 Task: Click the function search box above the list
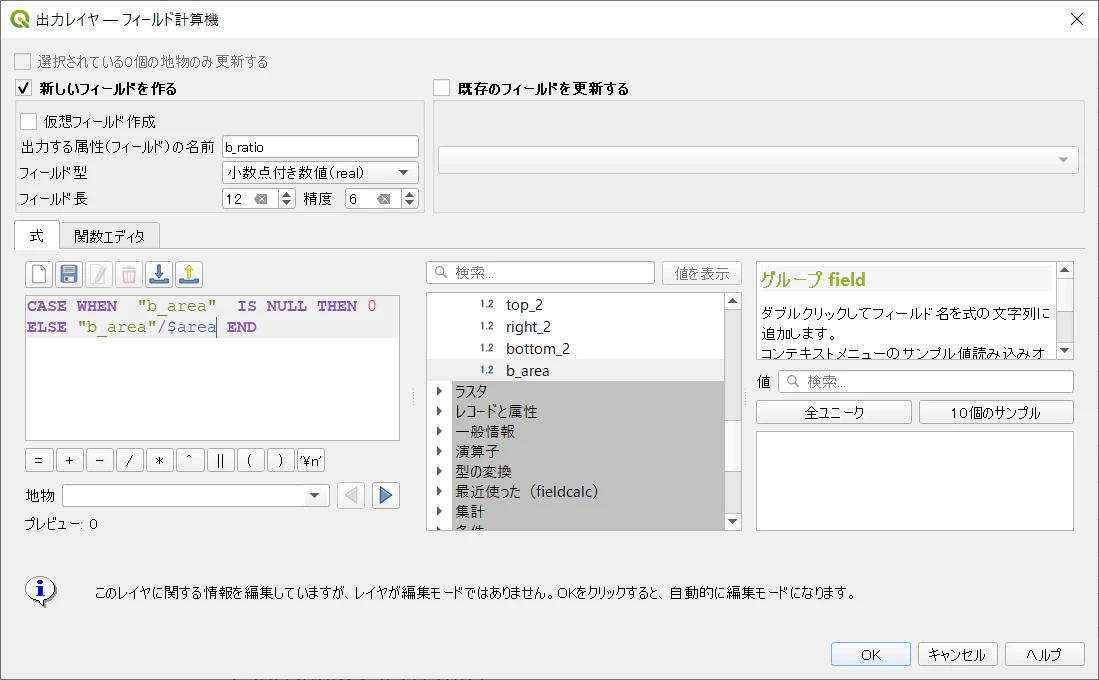pos(540,273)
